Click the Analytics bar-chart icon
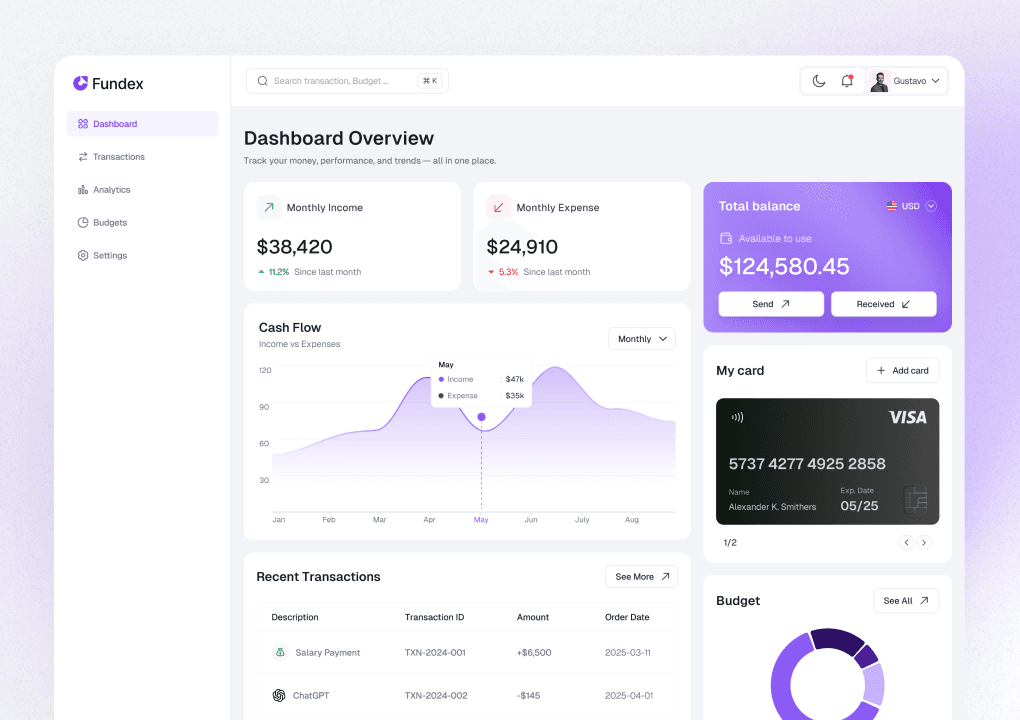The height and width of the screenshot is (720, 1020). [82, 189]
